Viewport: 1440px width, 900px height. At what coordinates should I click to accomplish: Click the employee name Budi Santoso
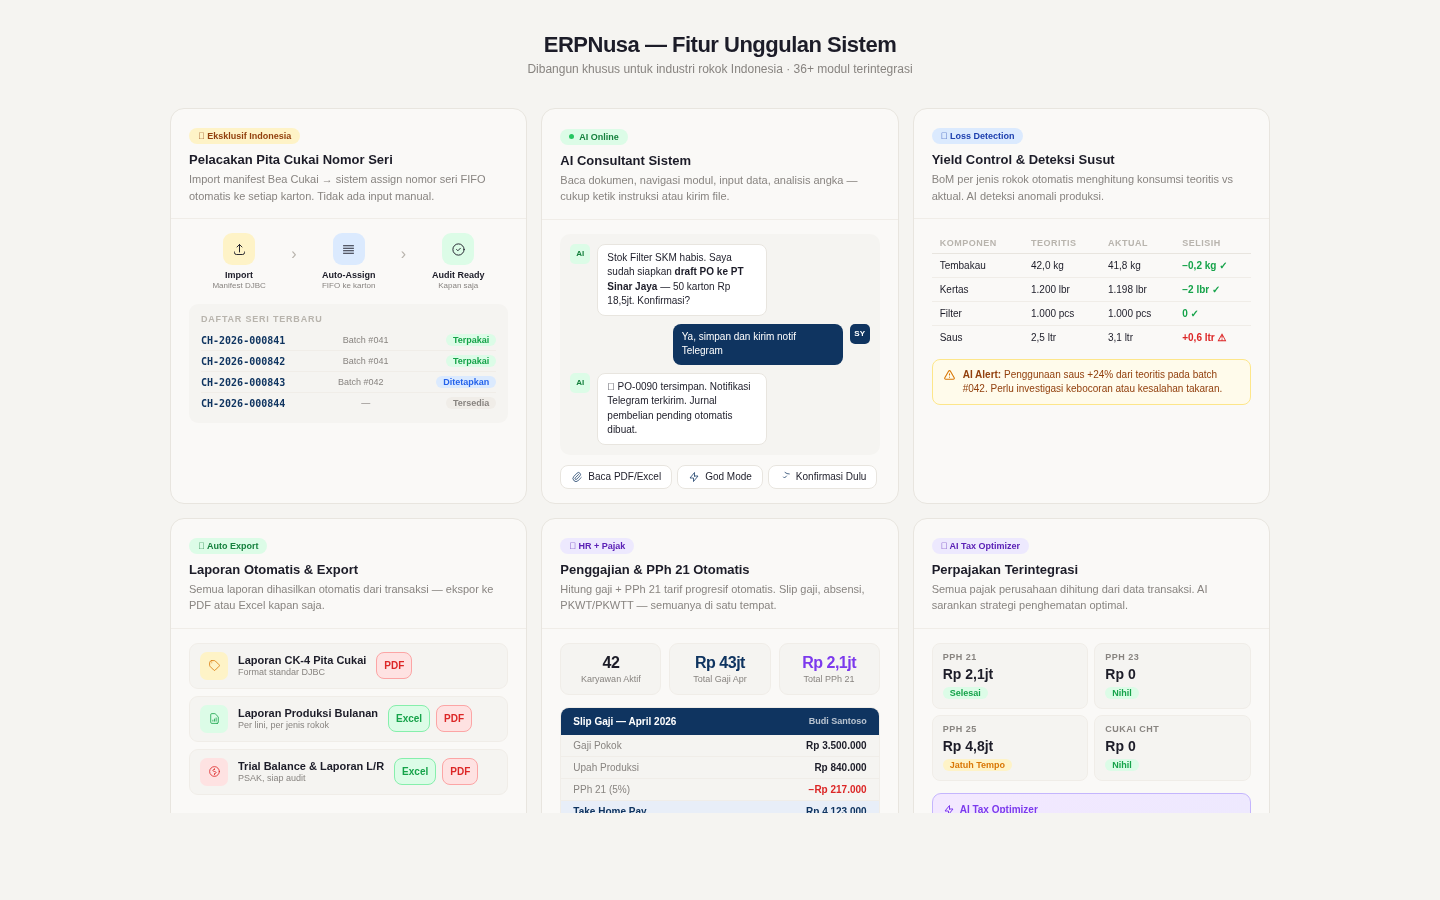[x=838, y=722]
